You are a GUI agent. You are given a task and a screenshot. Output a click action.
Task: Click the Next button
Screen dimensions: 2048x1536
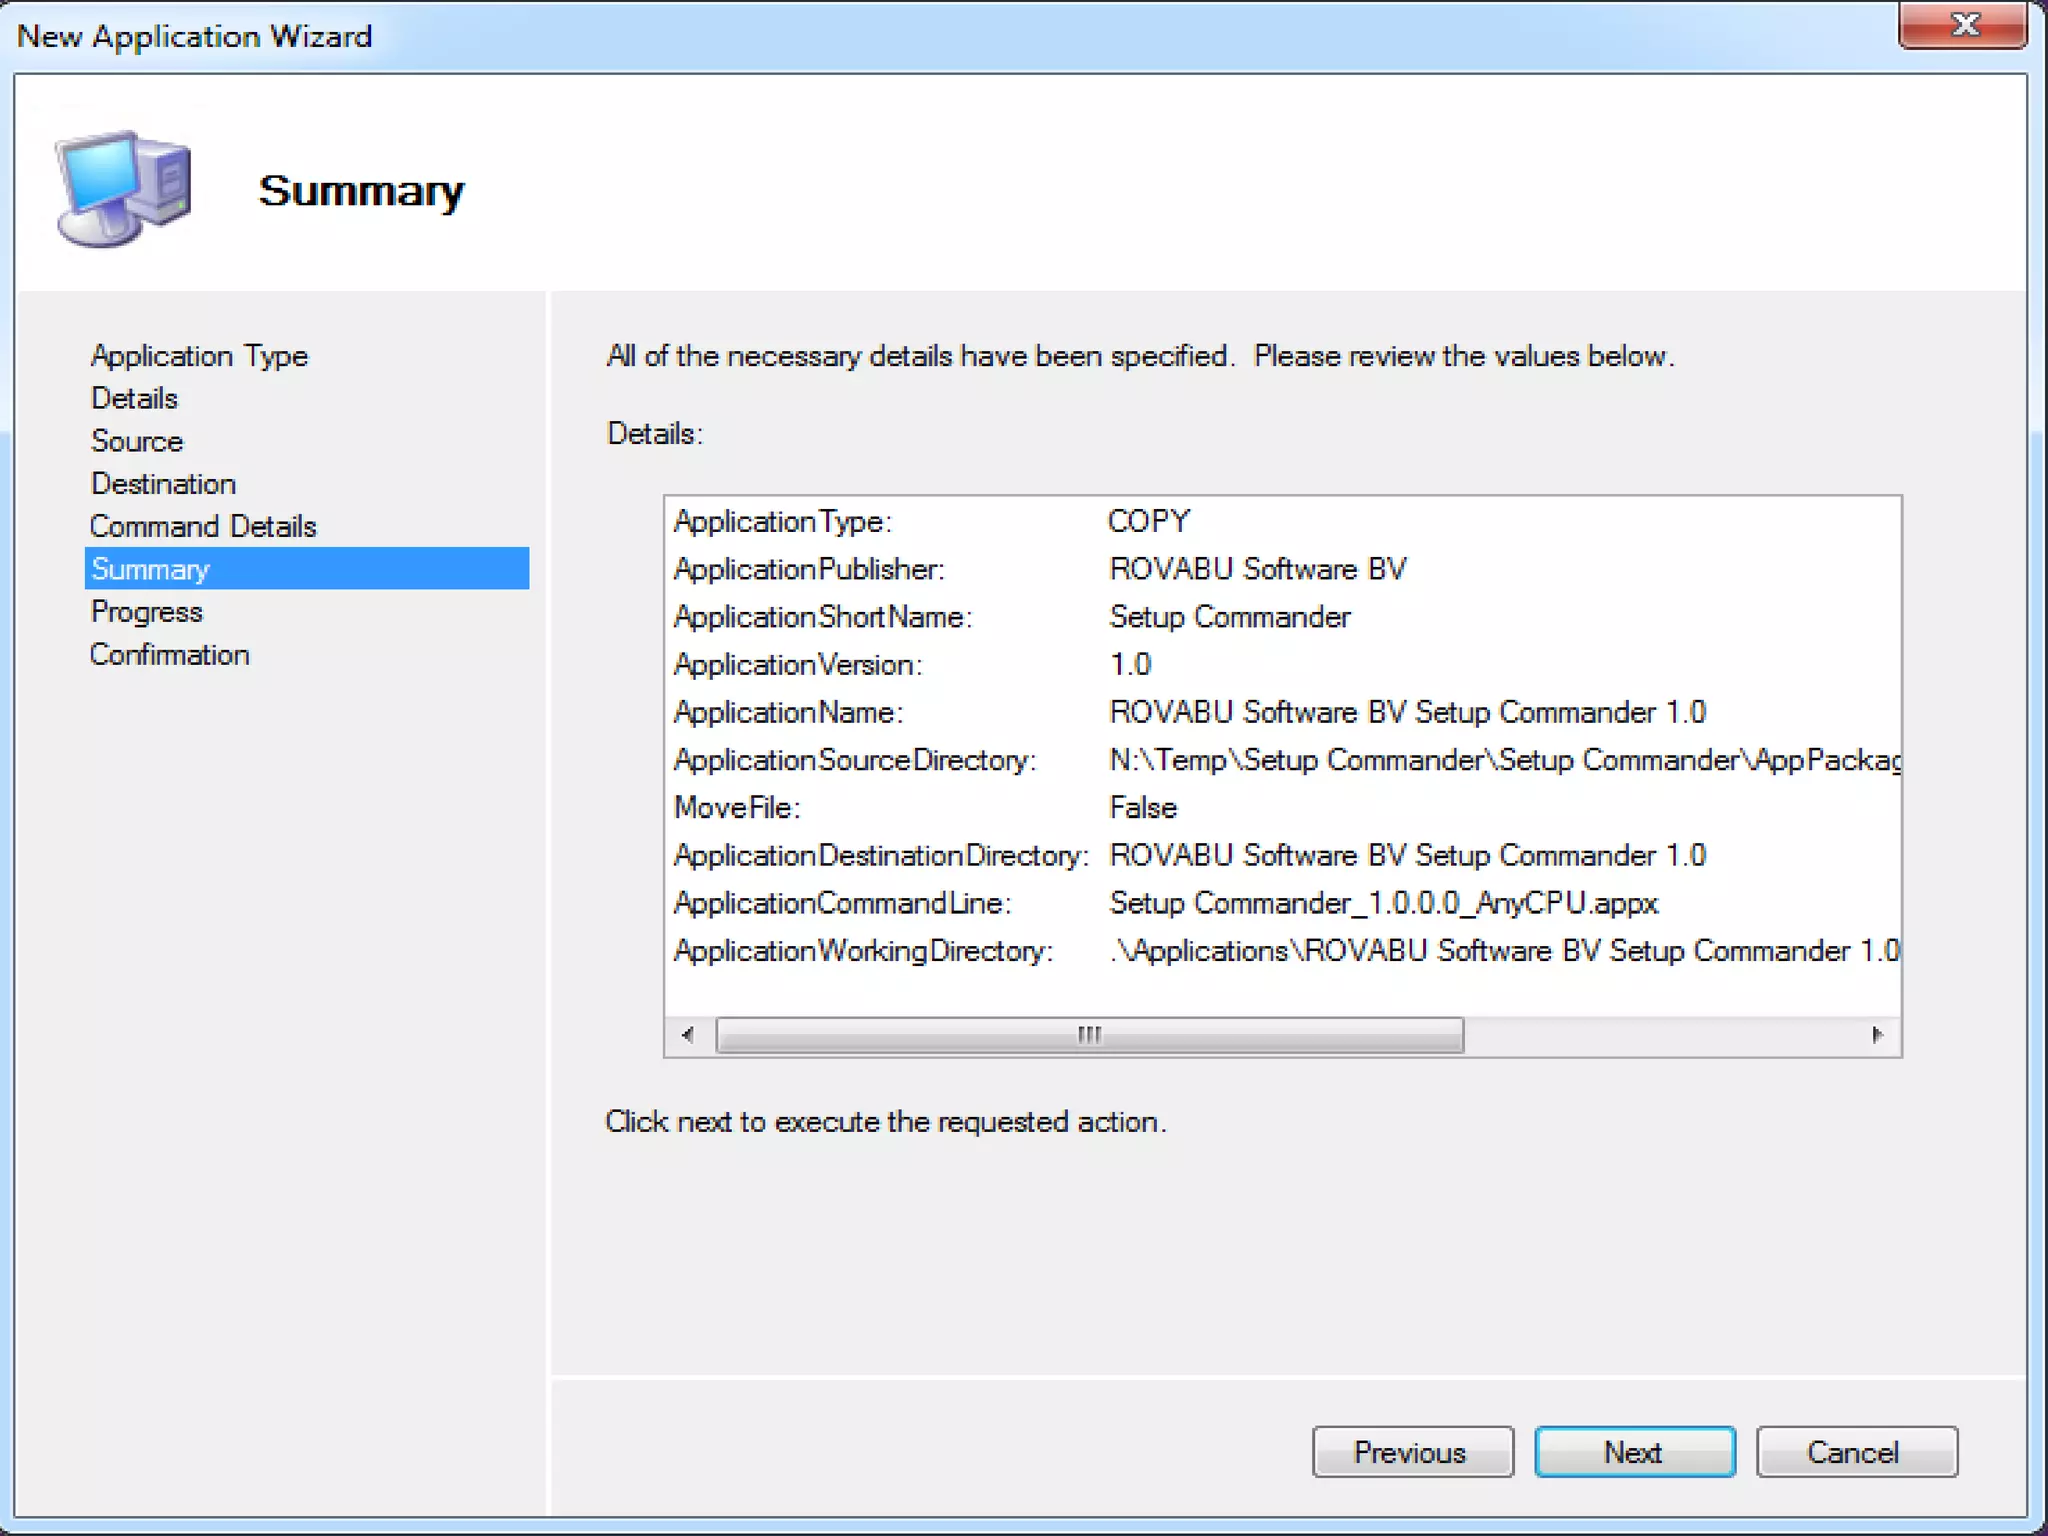tap(1634, 1451)
